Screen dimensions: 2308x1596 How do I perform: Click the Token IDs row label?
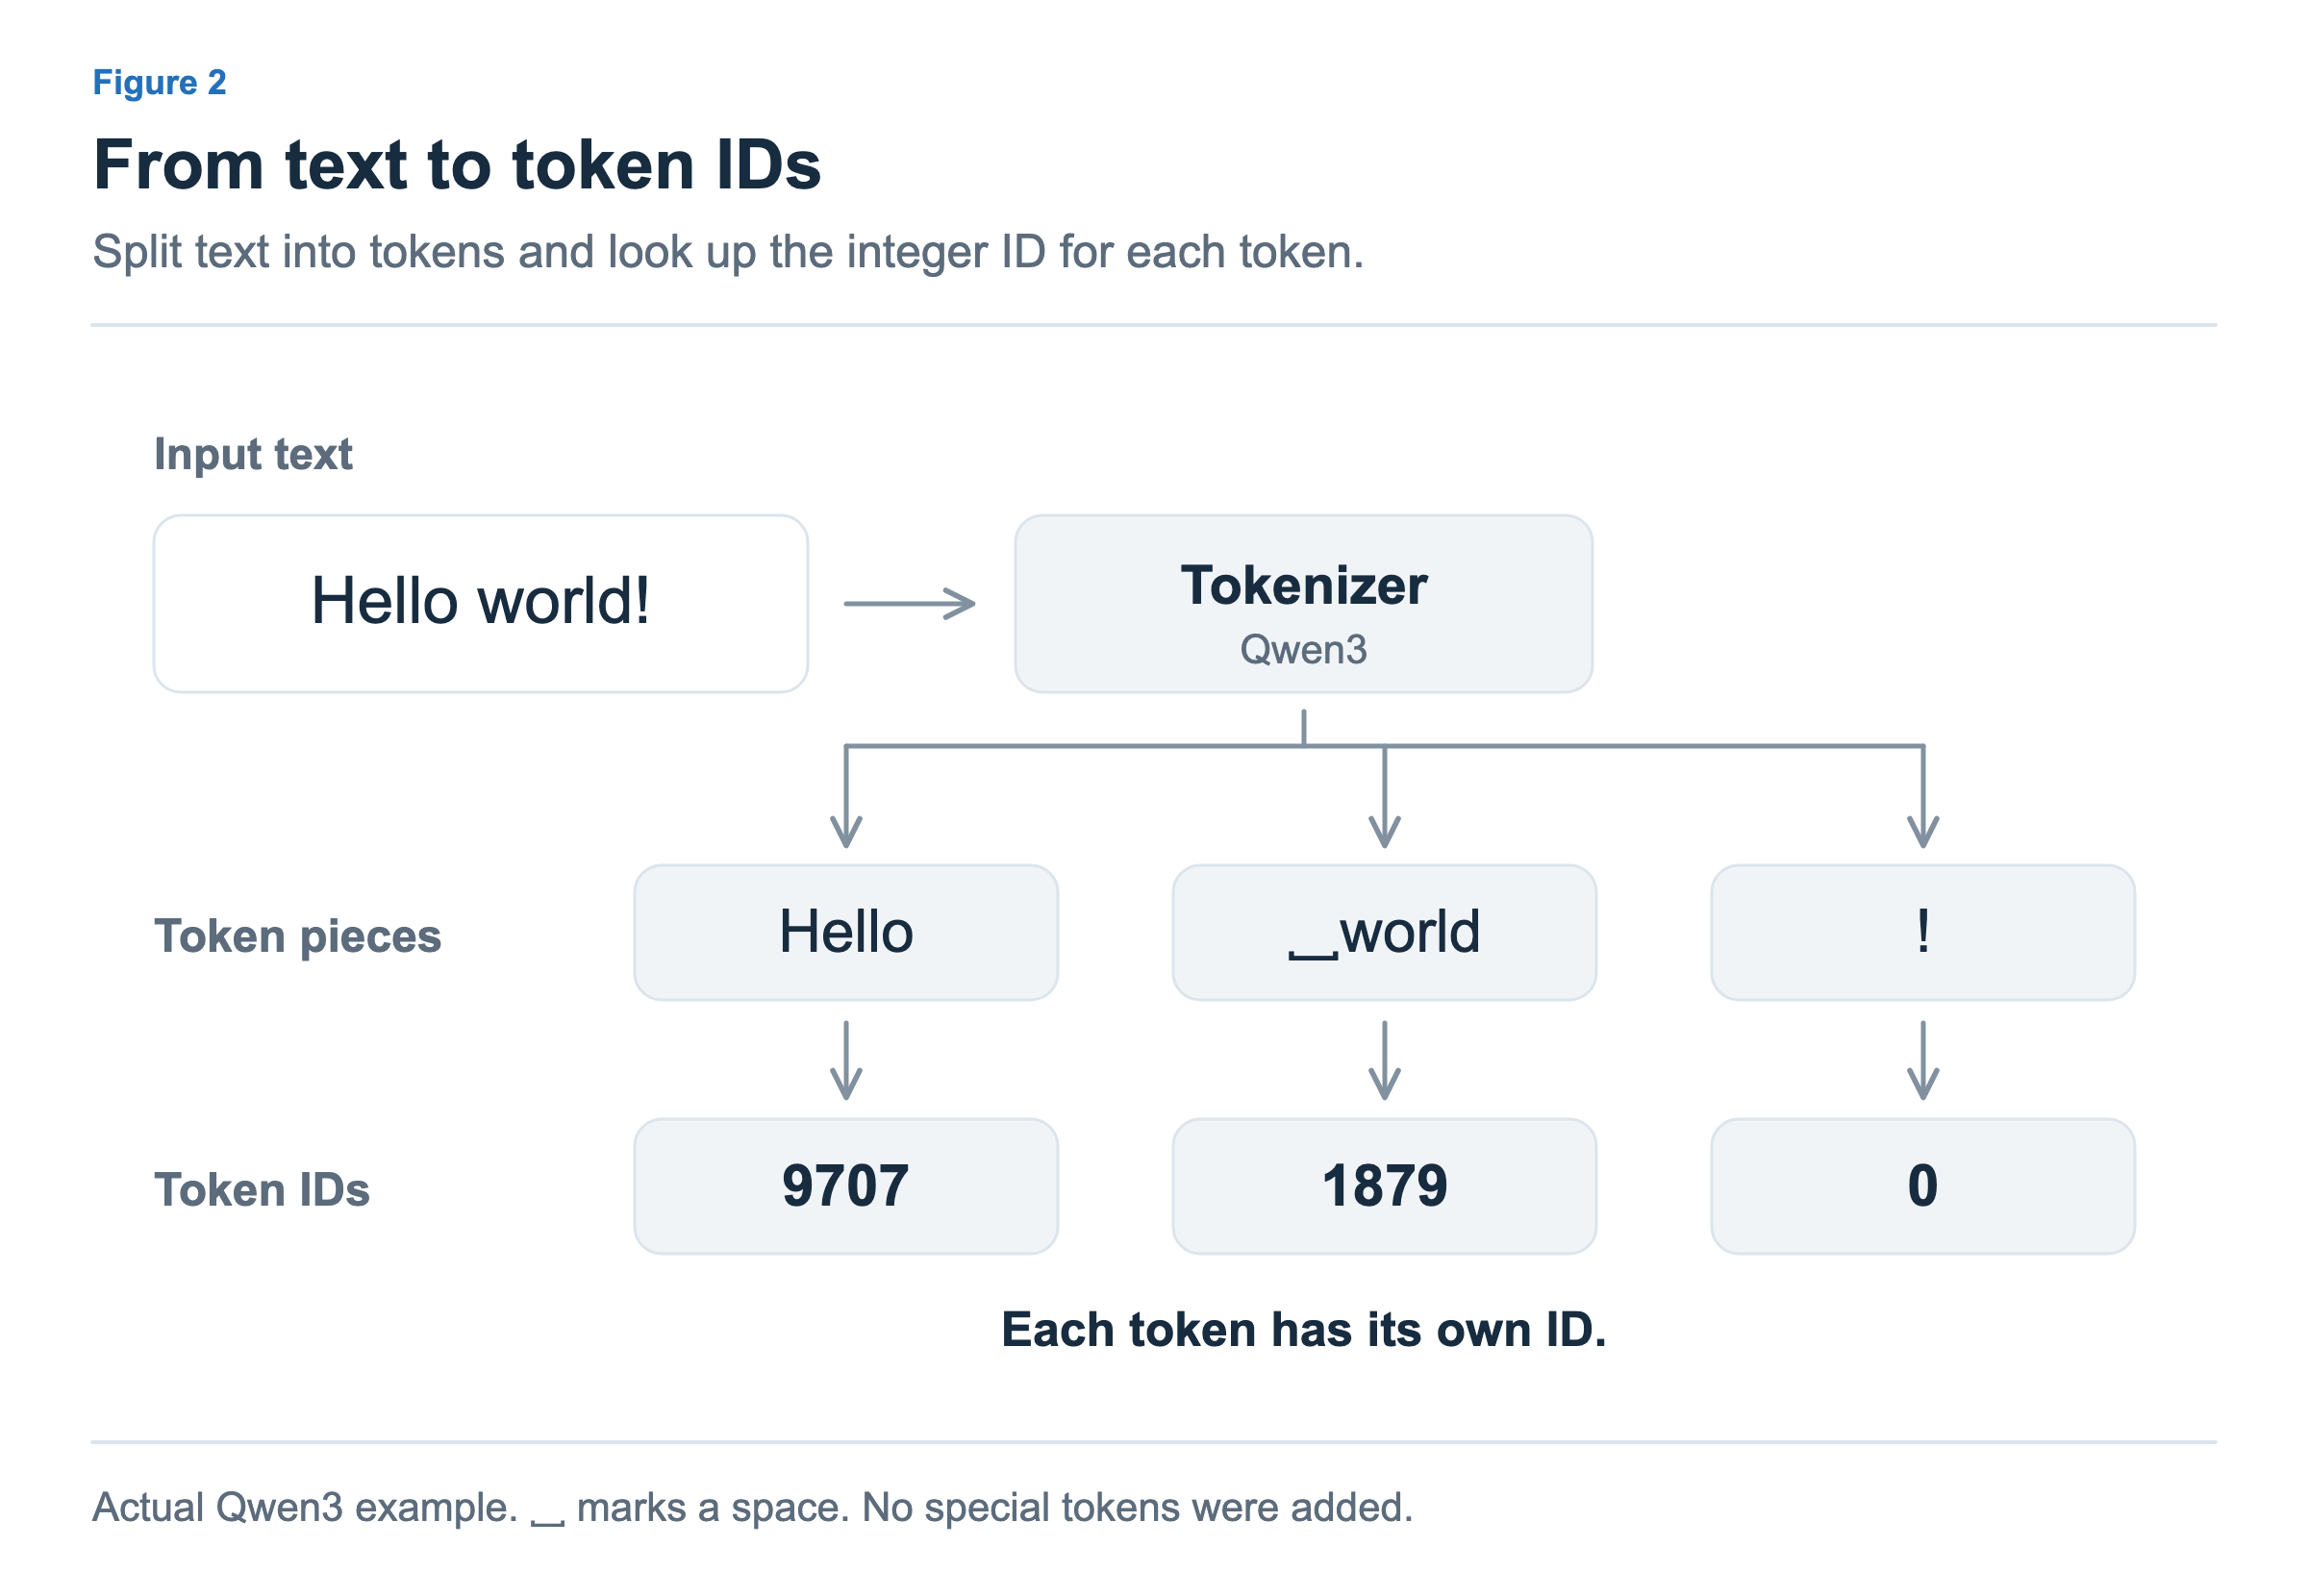click(x=261, y=1190)
